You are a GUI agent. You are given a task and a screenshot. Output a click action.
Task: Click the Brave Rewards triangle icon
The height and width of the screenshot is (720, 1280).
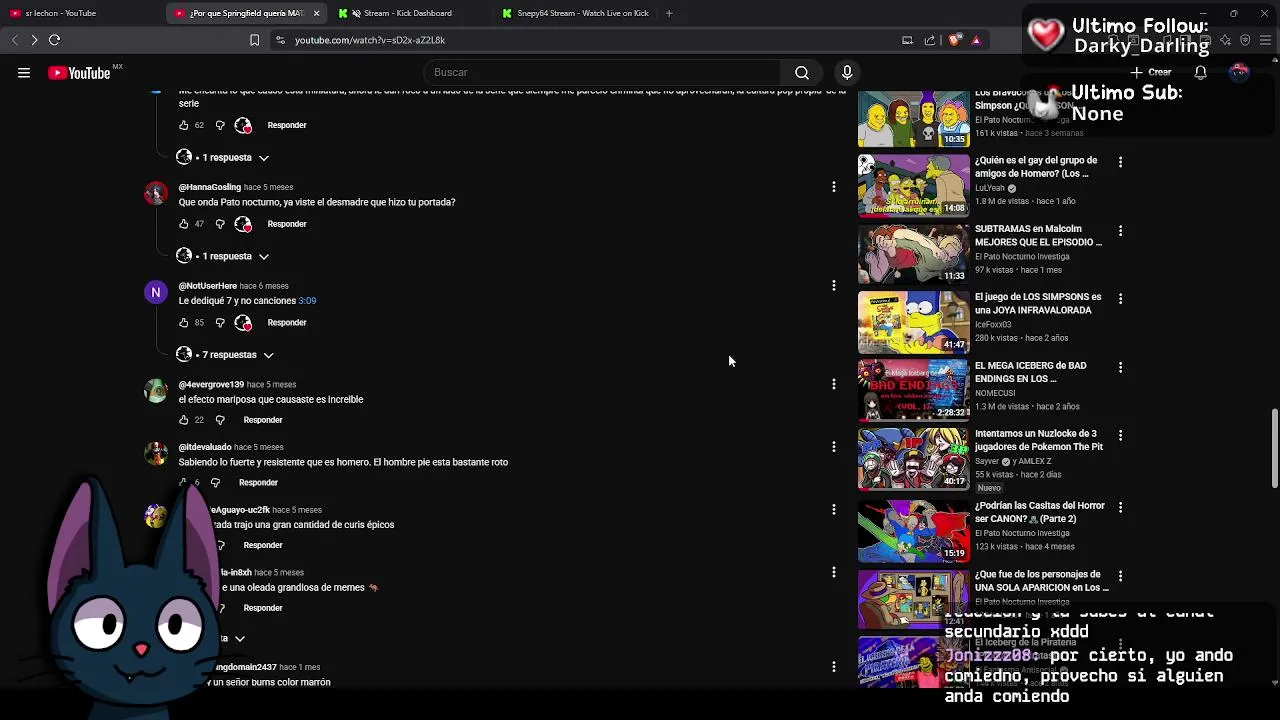tap(976, 40)
